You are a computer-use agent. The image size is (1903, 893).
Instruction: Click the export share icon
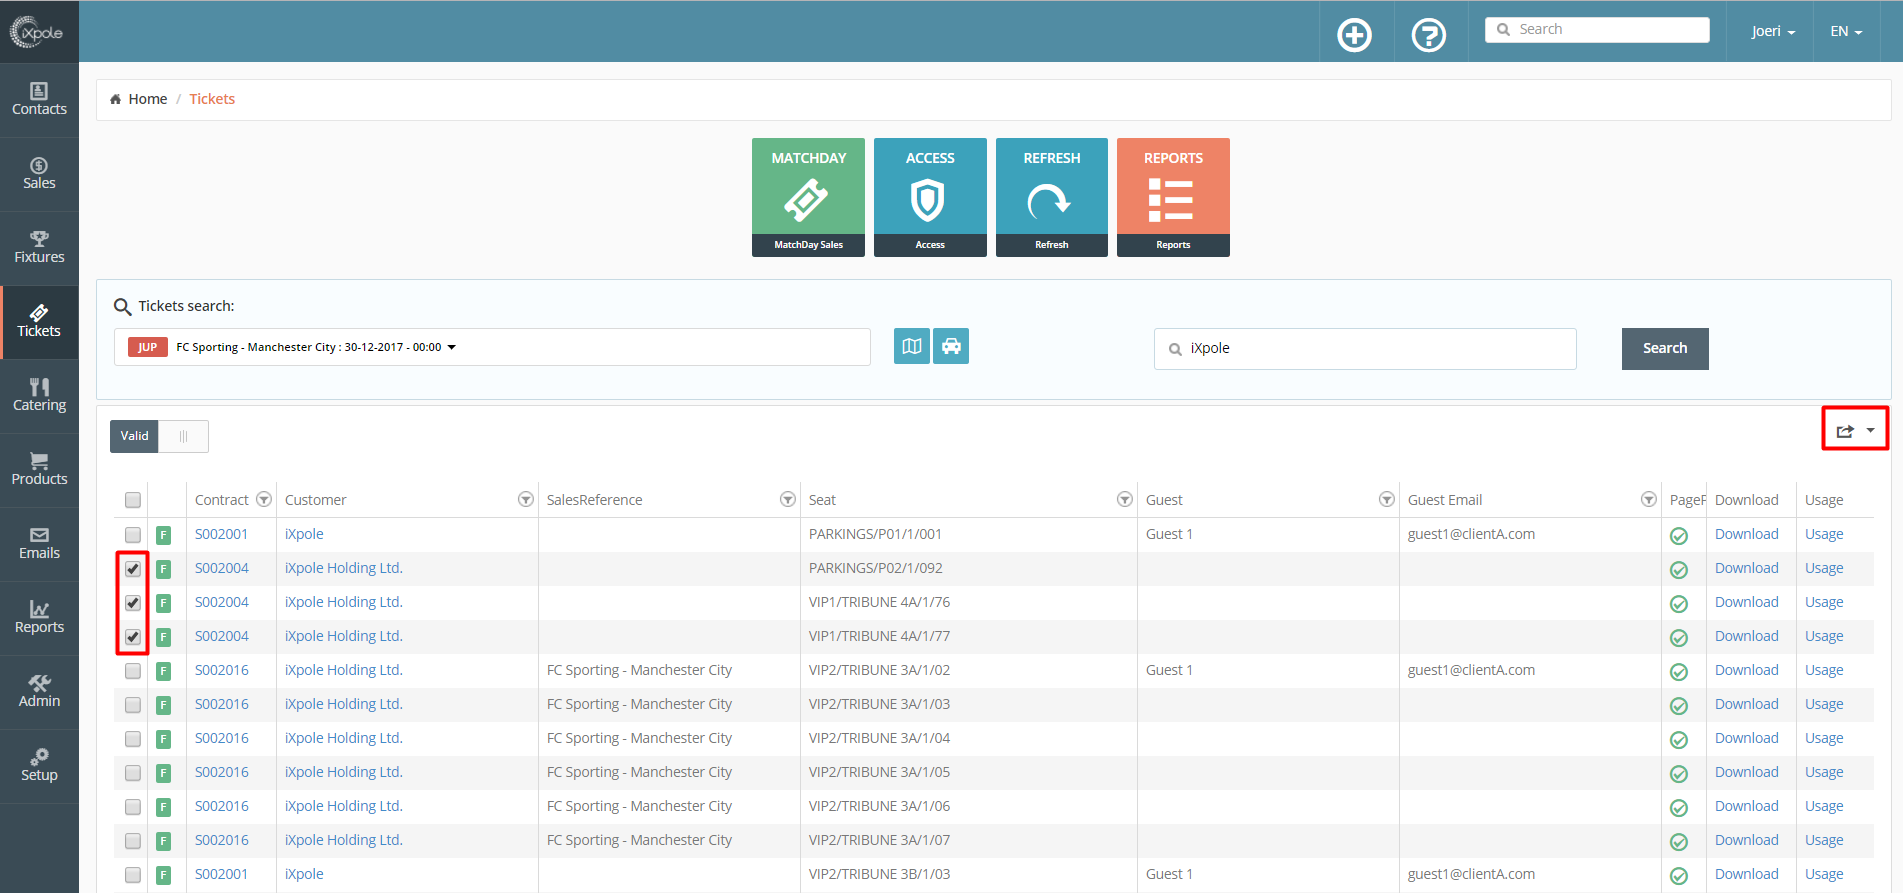click(1845, 431)
